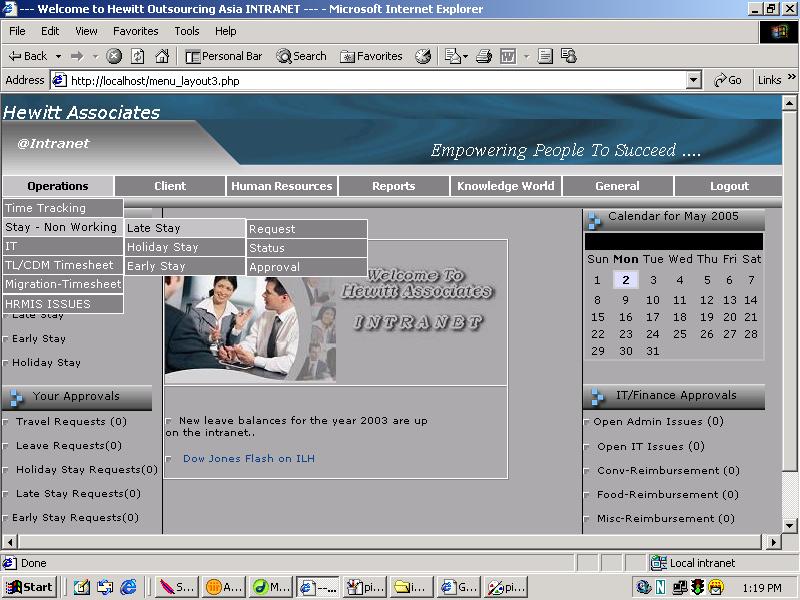Launch Internet Explorer from quick launch
The height and width of the screenshot is (600, 800).
point(128,587)
